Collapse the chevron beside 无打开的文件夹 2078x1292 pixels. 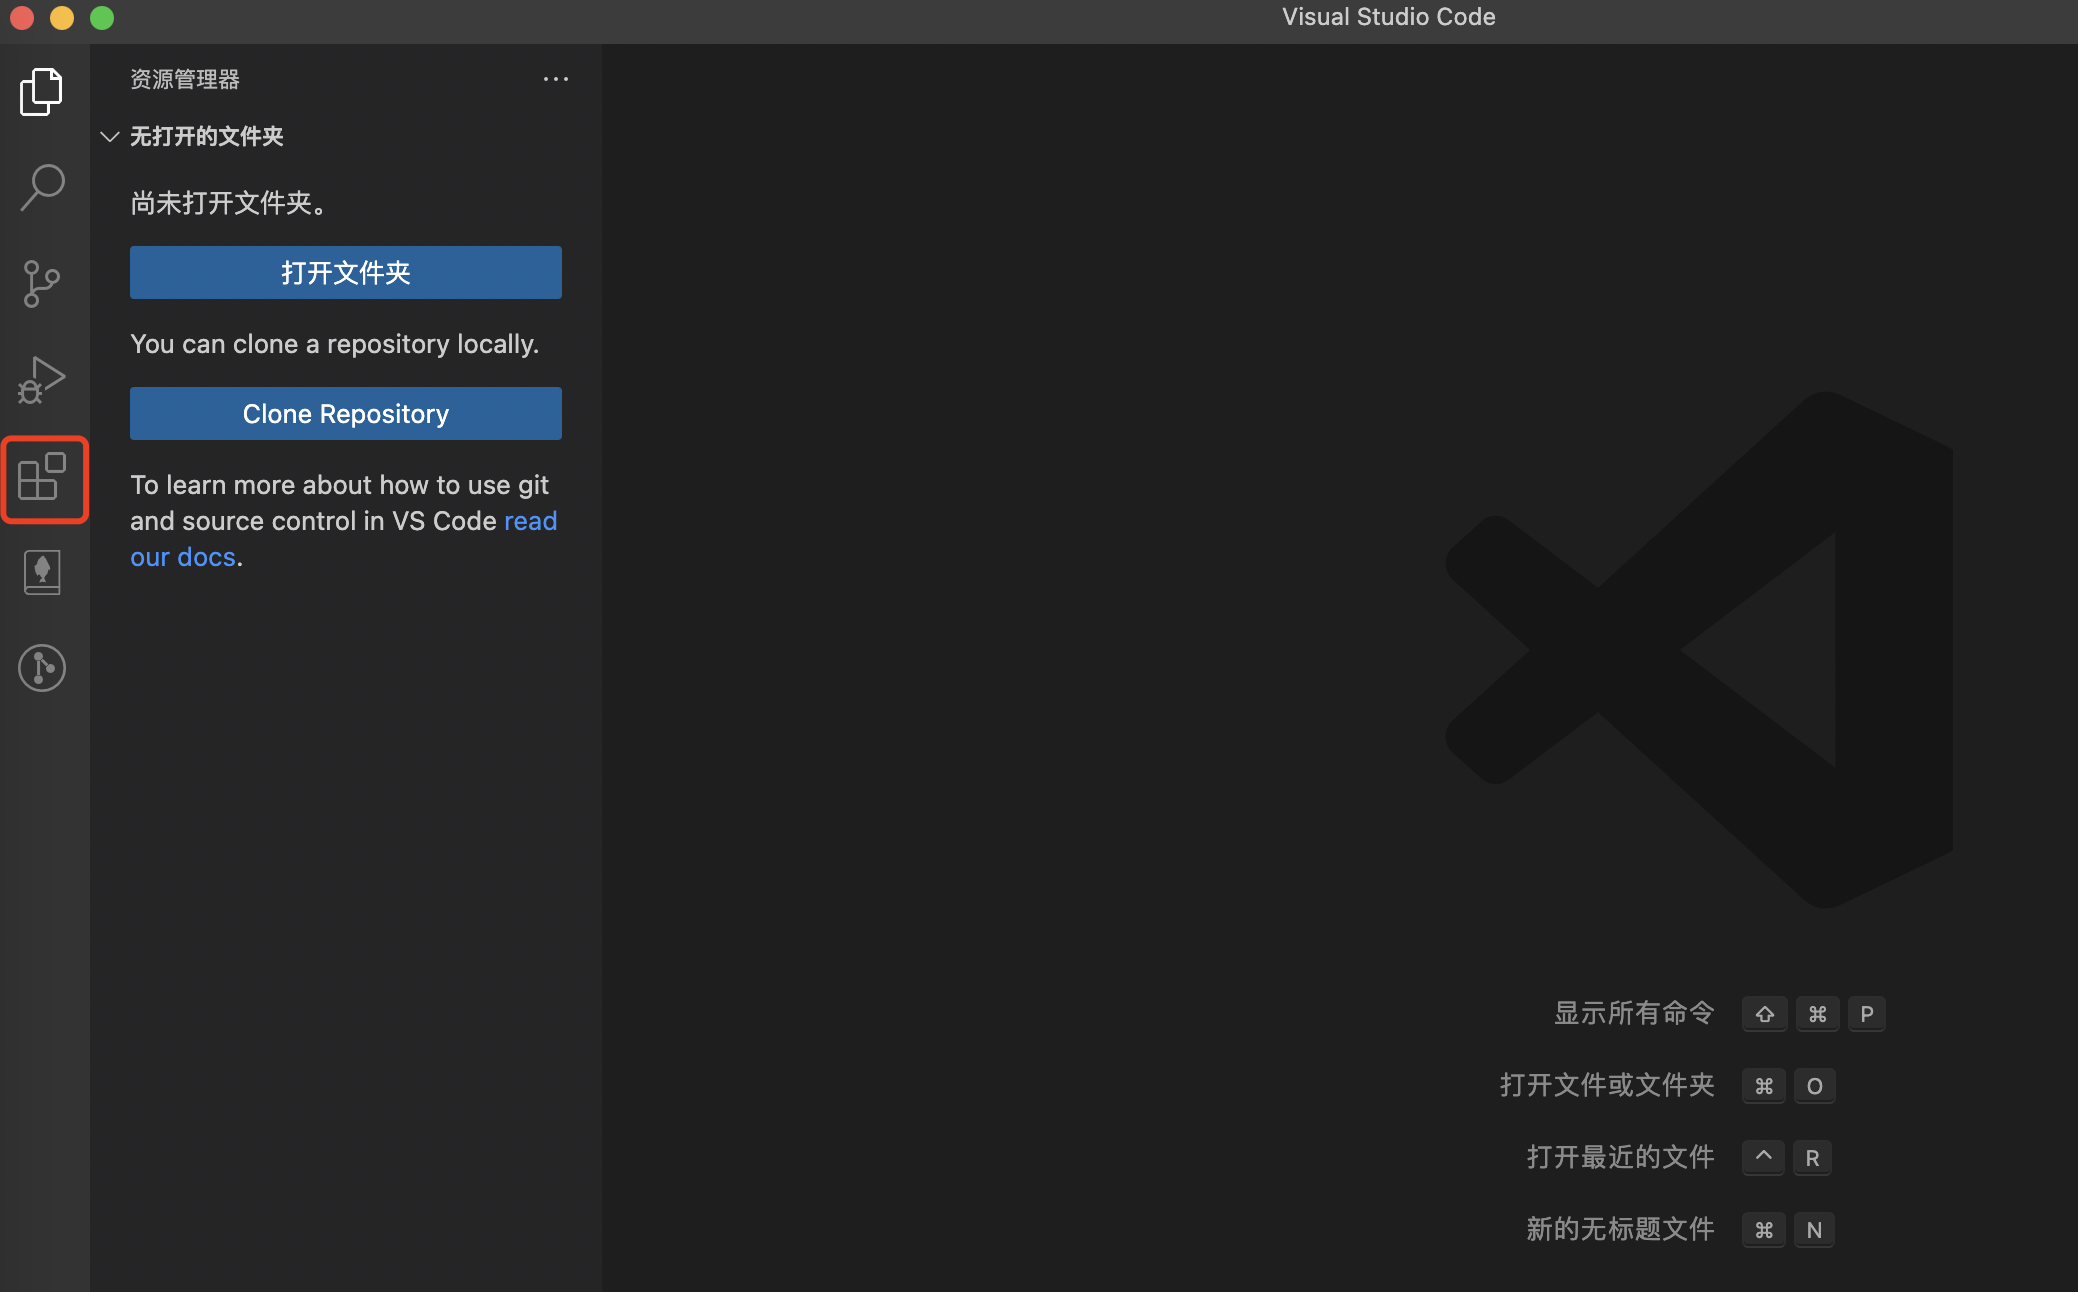coord(110,136)
